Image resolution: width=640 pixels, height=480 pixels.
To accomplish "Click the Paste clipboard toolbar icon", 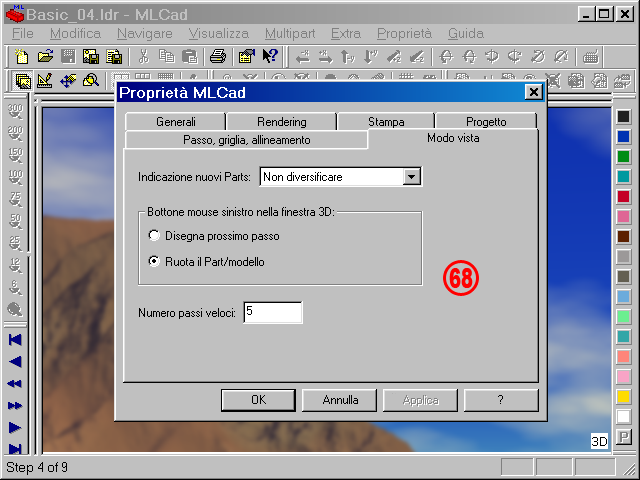I will point(190,56).
